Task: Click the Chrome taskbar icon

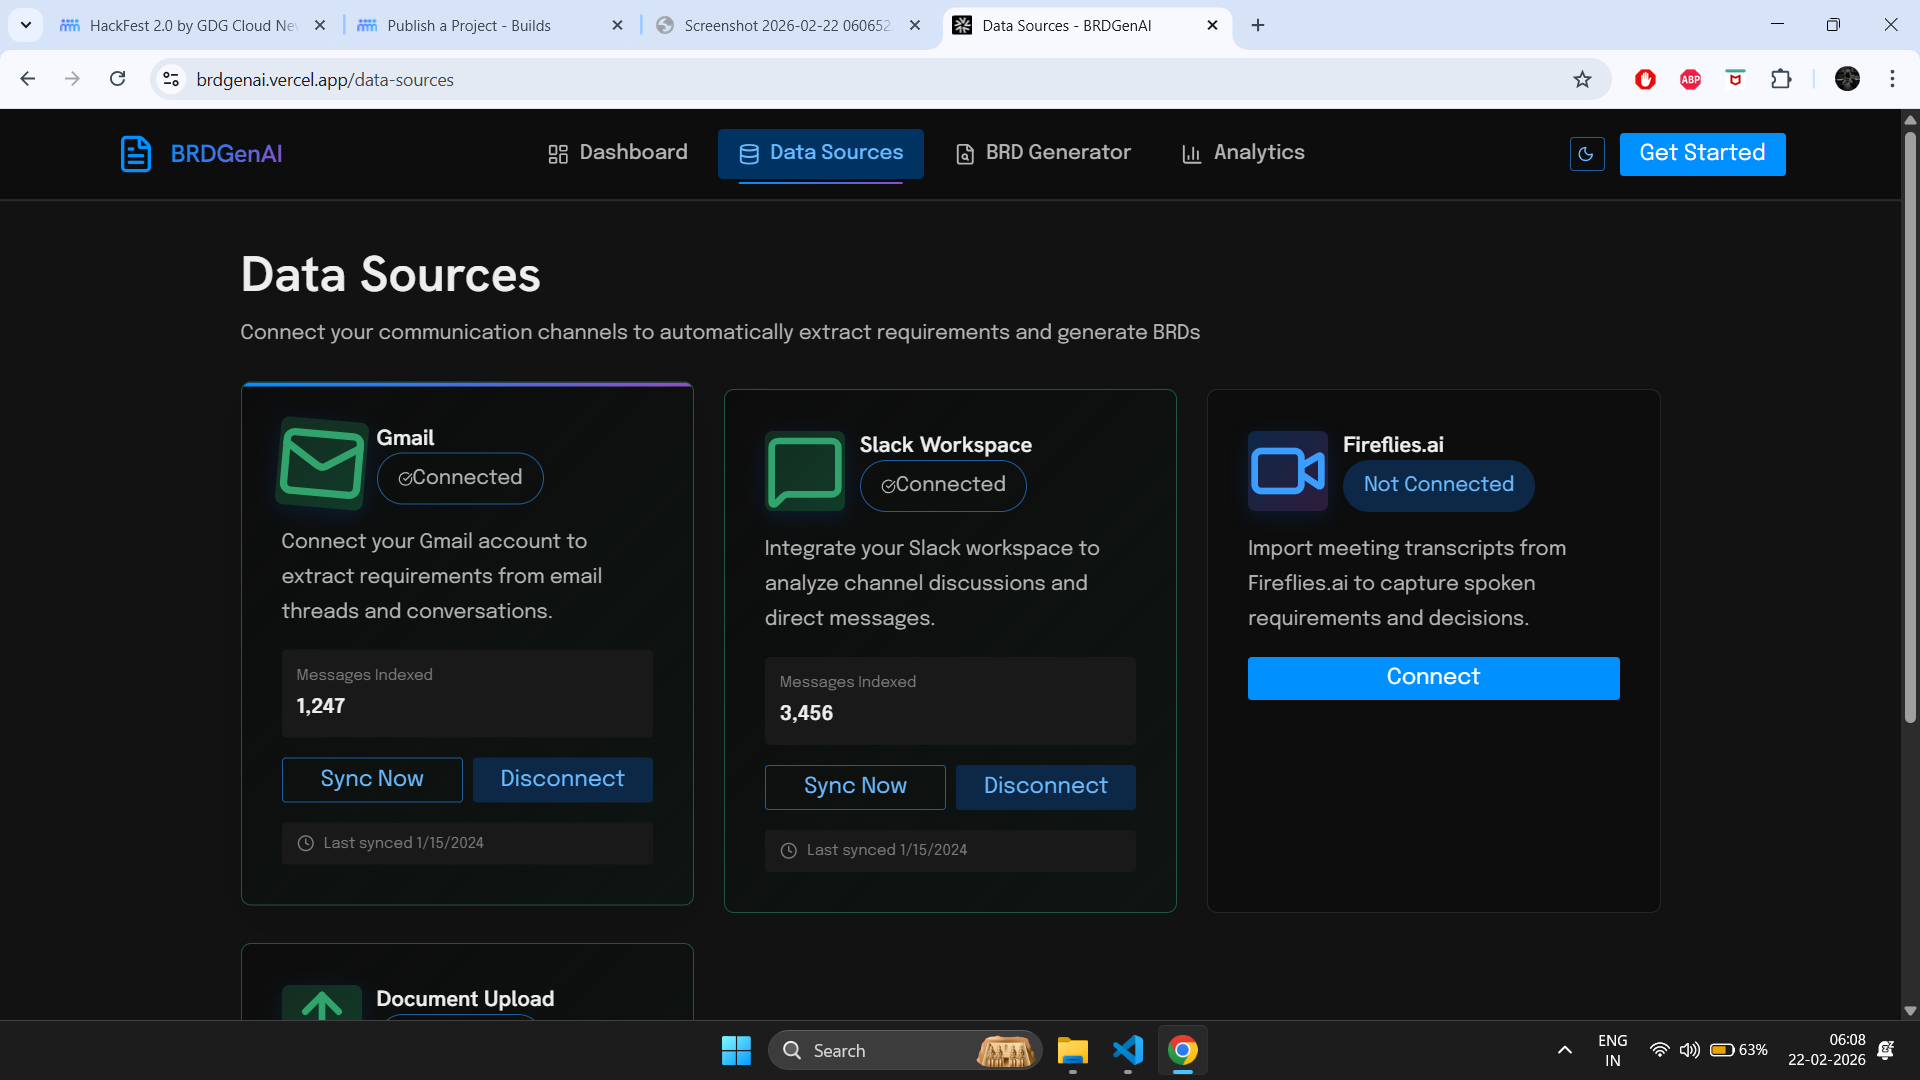Action: (1183, 1050)
